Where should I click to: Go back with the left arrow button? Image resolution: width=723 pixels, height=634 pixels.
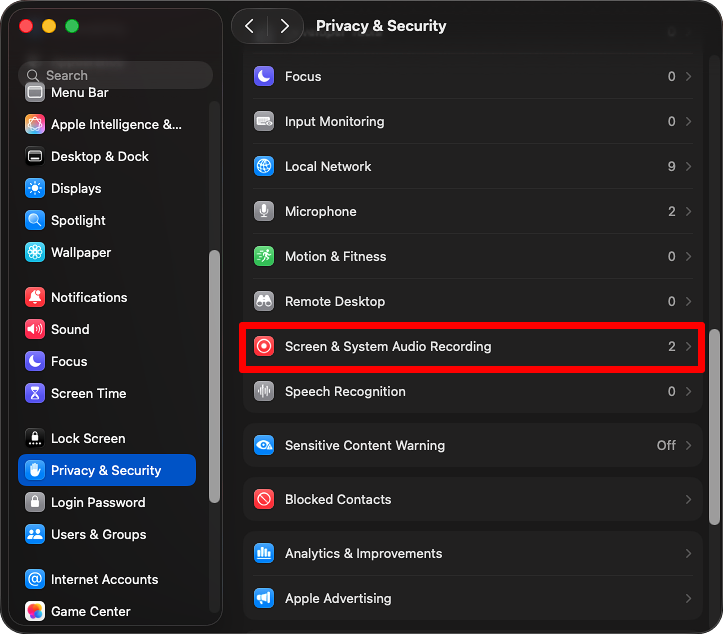249,26
